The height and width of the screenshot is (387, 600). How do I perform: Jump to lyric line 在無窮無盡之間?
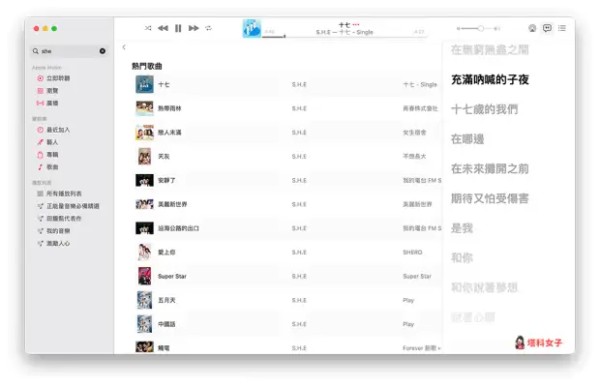(x=490, y=50)
